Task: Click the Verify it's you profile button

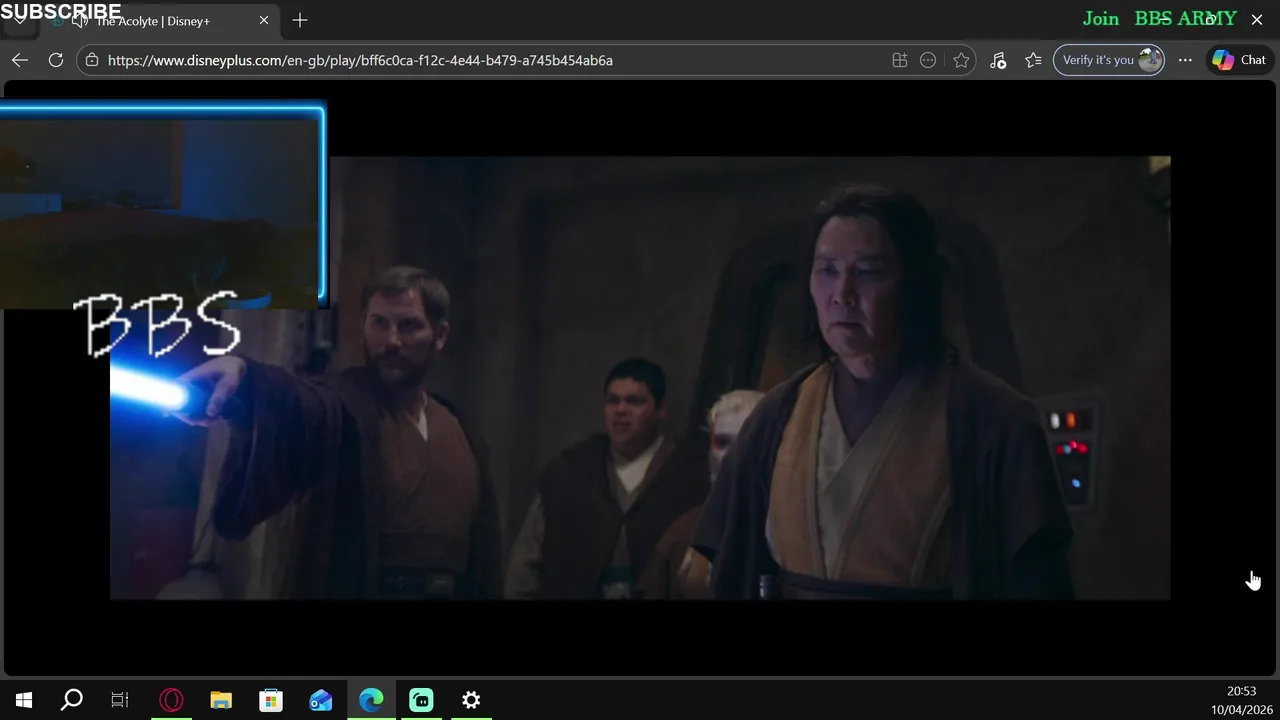Action: coord(1109,60)
